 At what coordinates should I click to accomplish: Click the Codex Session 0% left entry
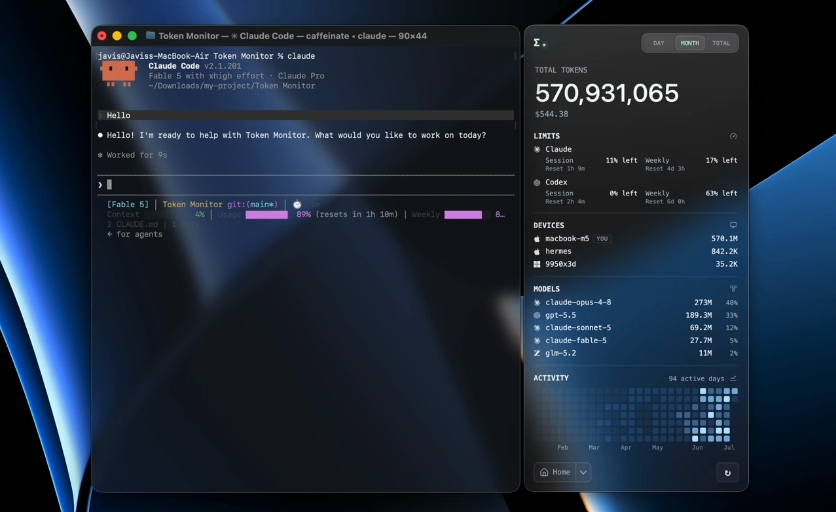(591, 197)
